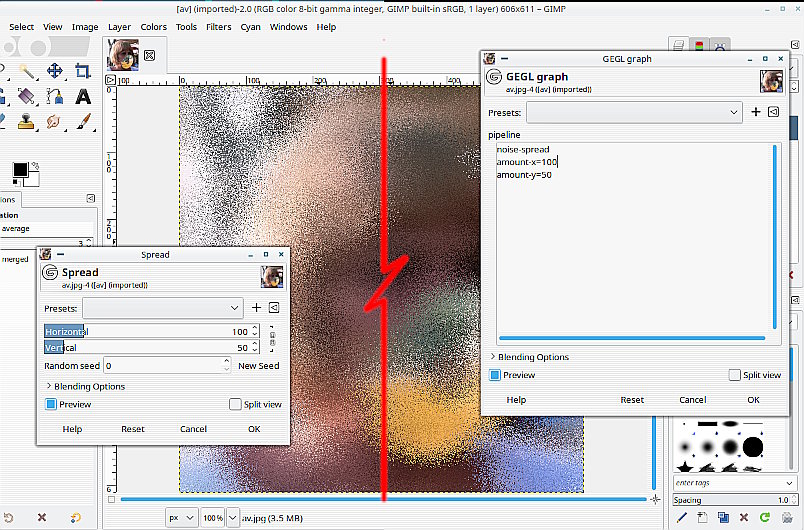Refresh the brushes list
This screenshot has height=530, width=804.
pyautogui.click(x=765, y=517)
